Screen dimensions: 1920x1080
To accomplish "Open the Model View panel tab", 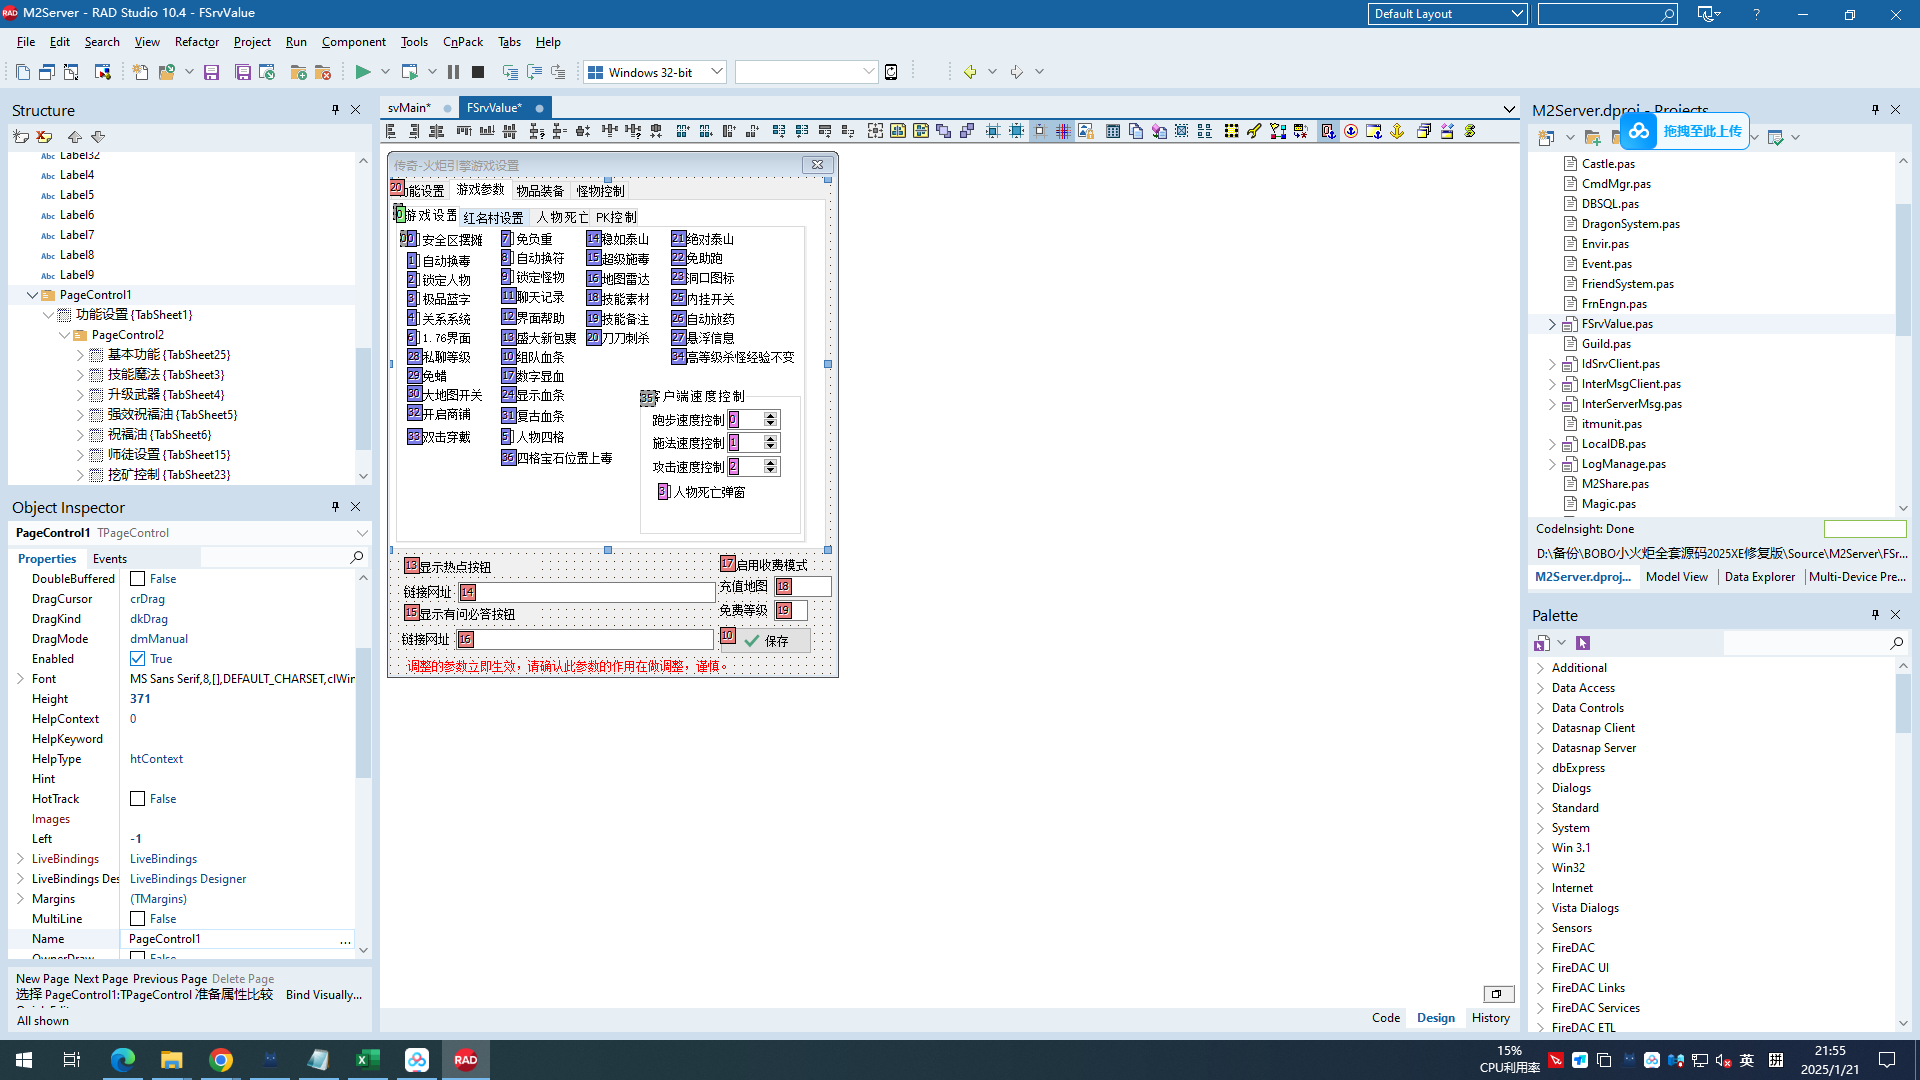I will pos(1677,577).
